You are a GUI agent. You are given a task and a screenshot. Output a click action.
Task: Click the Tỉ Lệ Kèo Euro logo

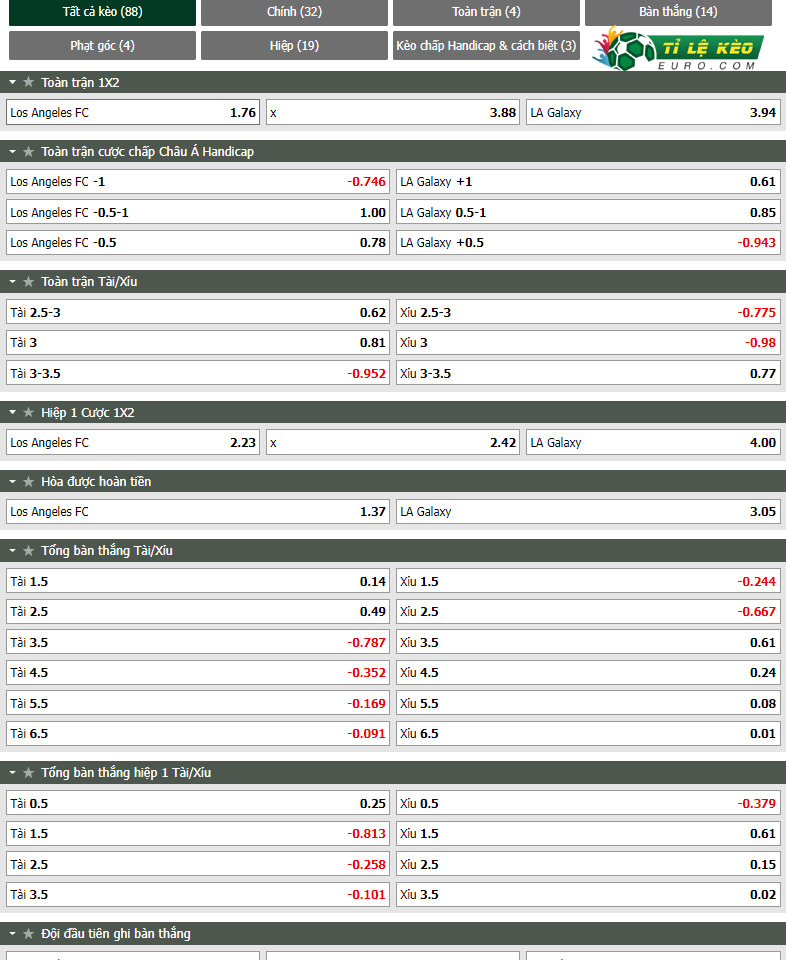point(678,48)
